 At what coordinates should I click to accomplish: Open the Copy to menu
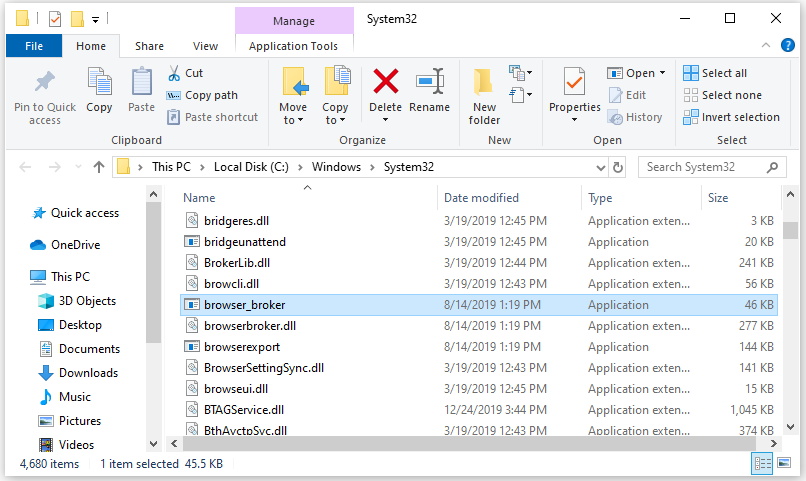tap(336, 96)
